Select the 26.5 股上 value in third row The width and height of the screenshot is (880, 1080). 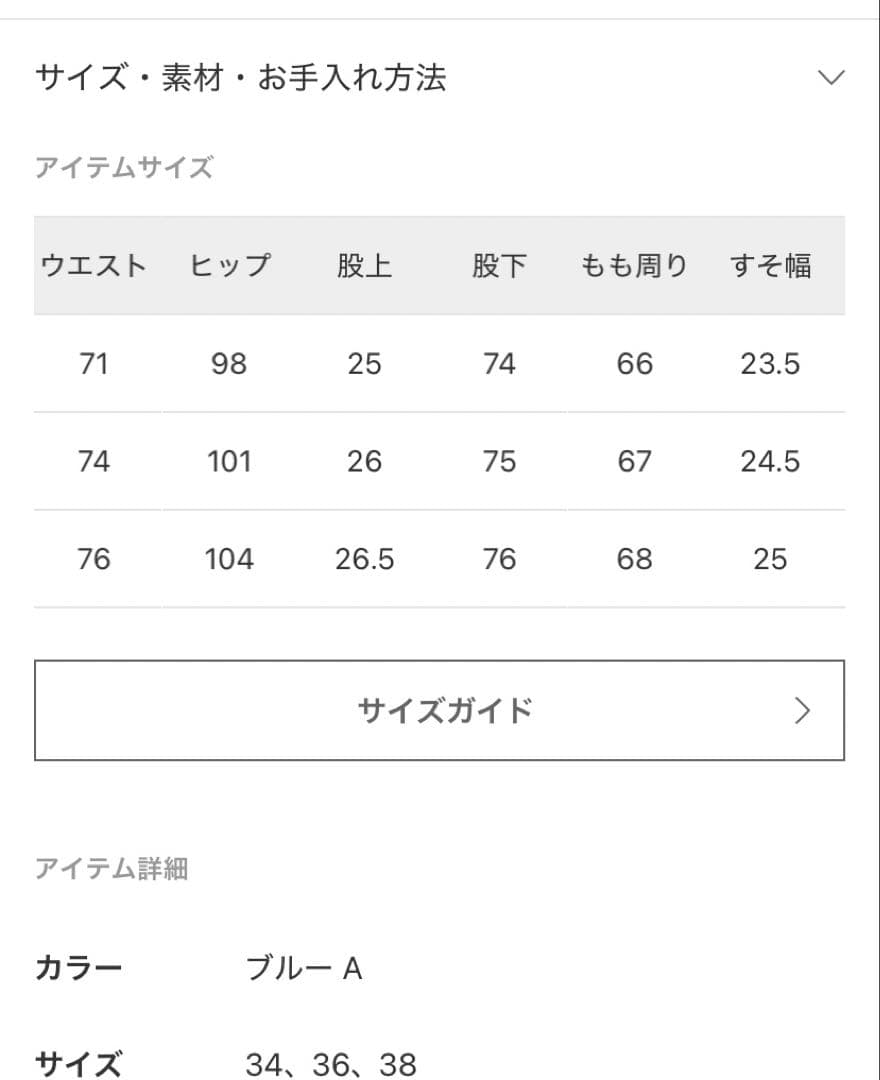365,559
